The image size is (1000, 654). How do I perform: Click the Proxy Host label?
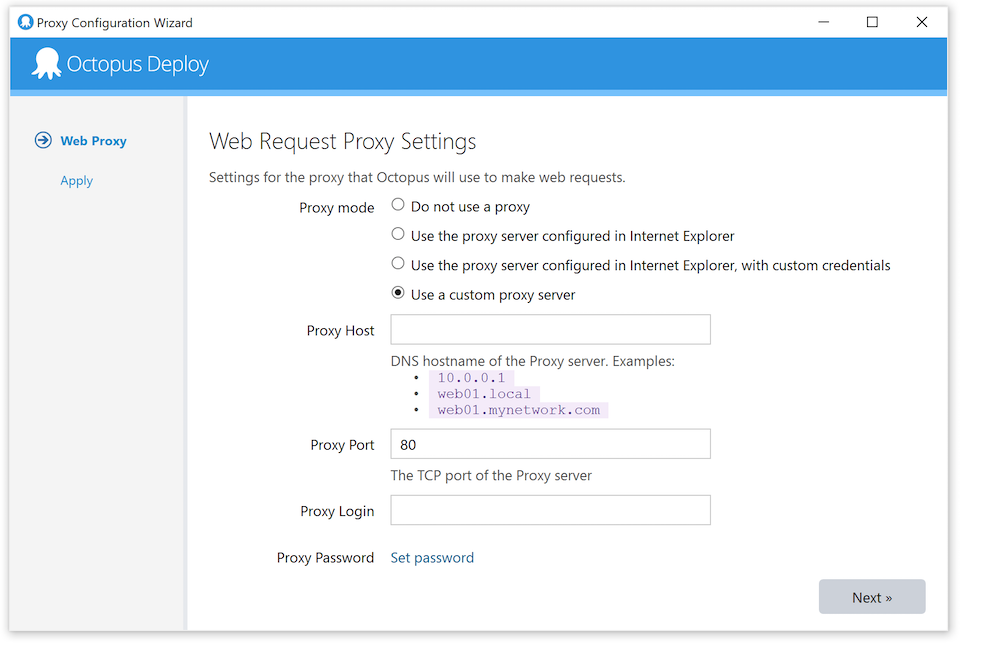coord(340,331)
